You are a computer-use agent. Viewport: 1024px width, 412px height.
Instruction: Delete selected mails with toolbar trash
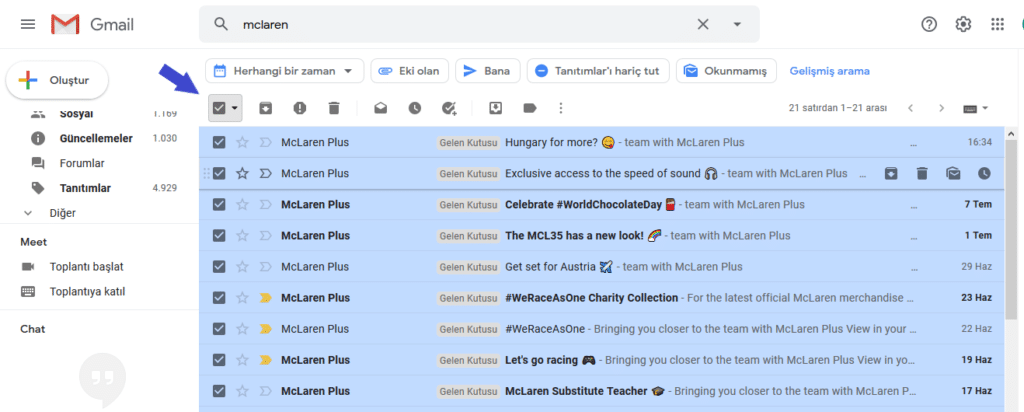pyautogui.click(x=334, y=108)
